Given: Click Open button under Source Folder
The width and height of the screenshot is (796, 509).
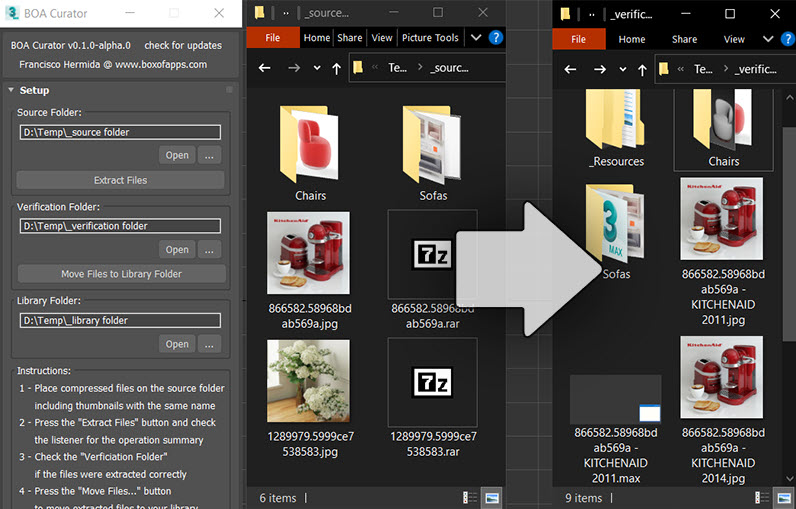Looking at the screenshot, I should click(x=177, y=155).
